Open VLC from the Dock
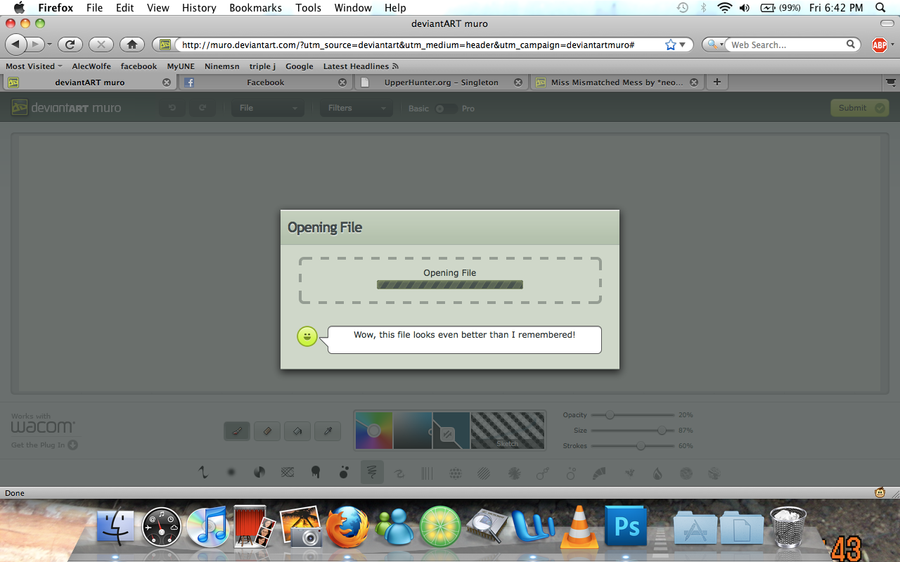The image size is (900, 562). tap(579, 526)
